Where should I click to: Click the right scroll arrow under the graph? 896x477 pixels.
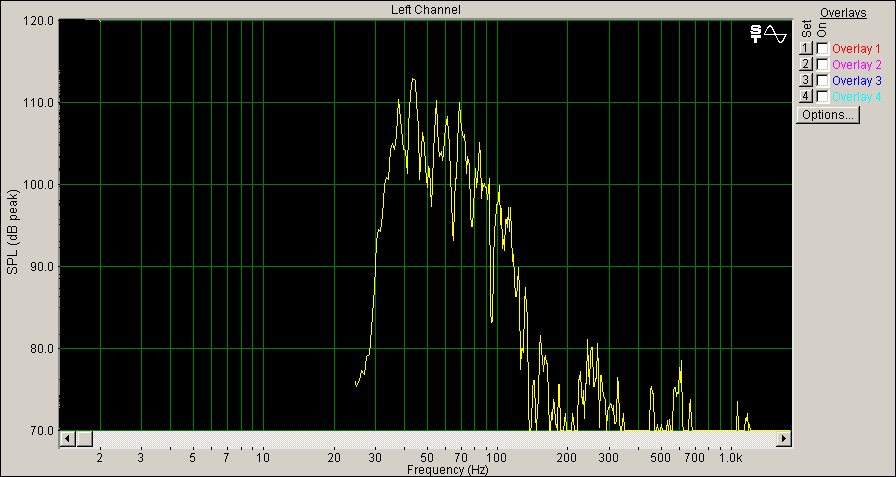783,439
